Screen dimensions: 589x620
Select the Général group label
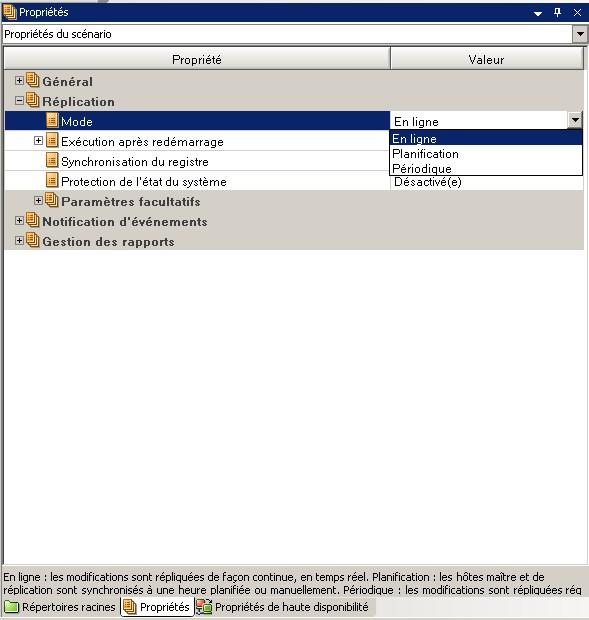click(68, 81)
